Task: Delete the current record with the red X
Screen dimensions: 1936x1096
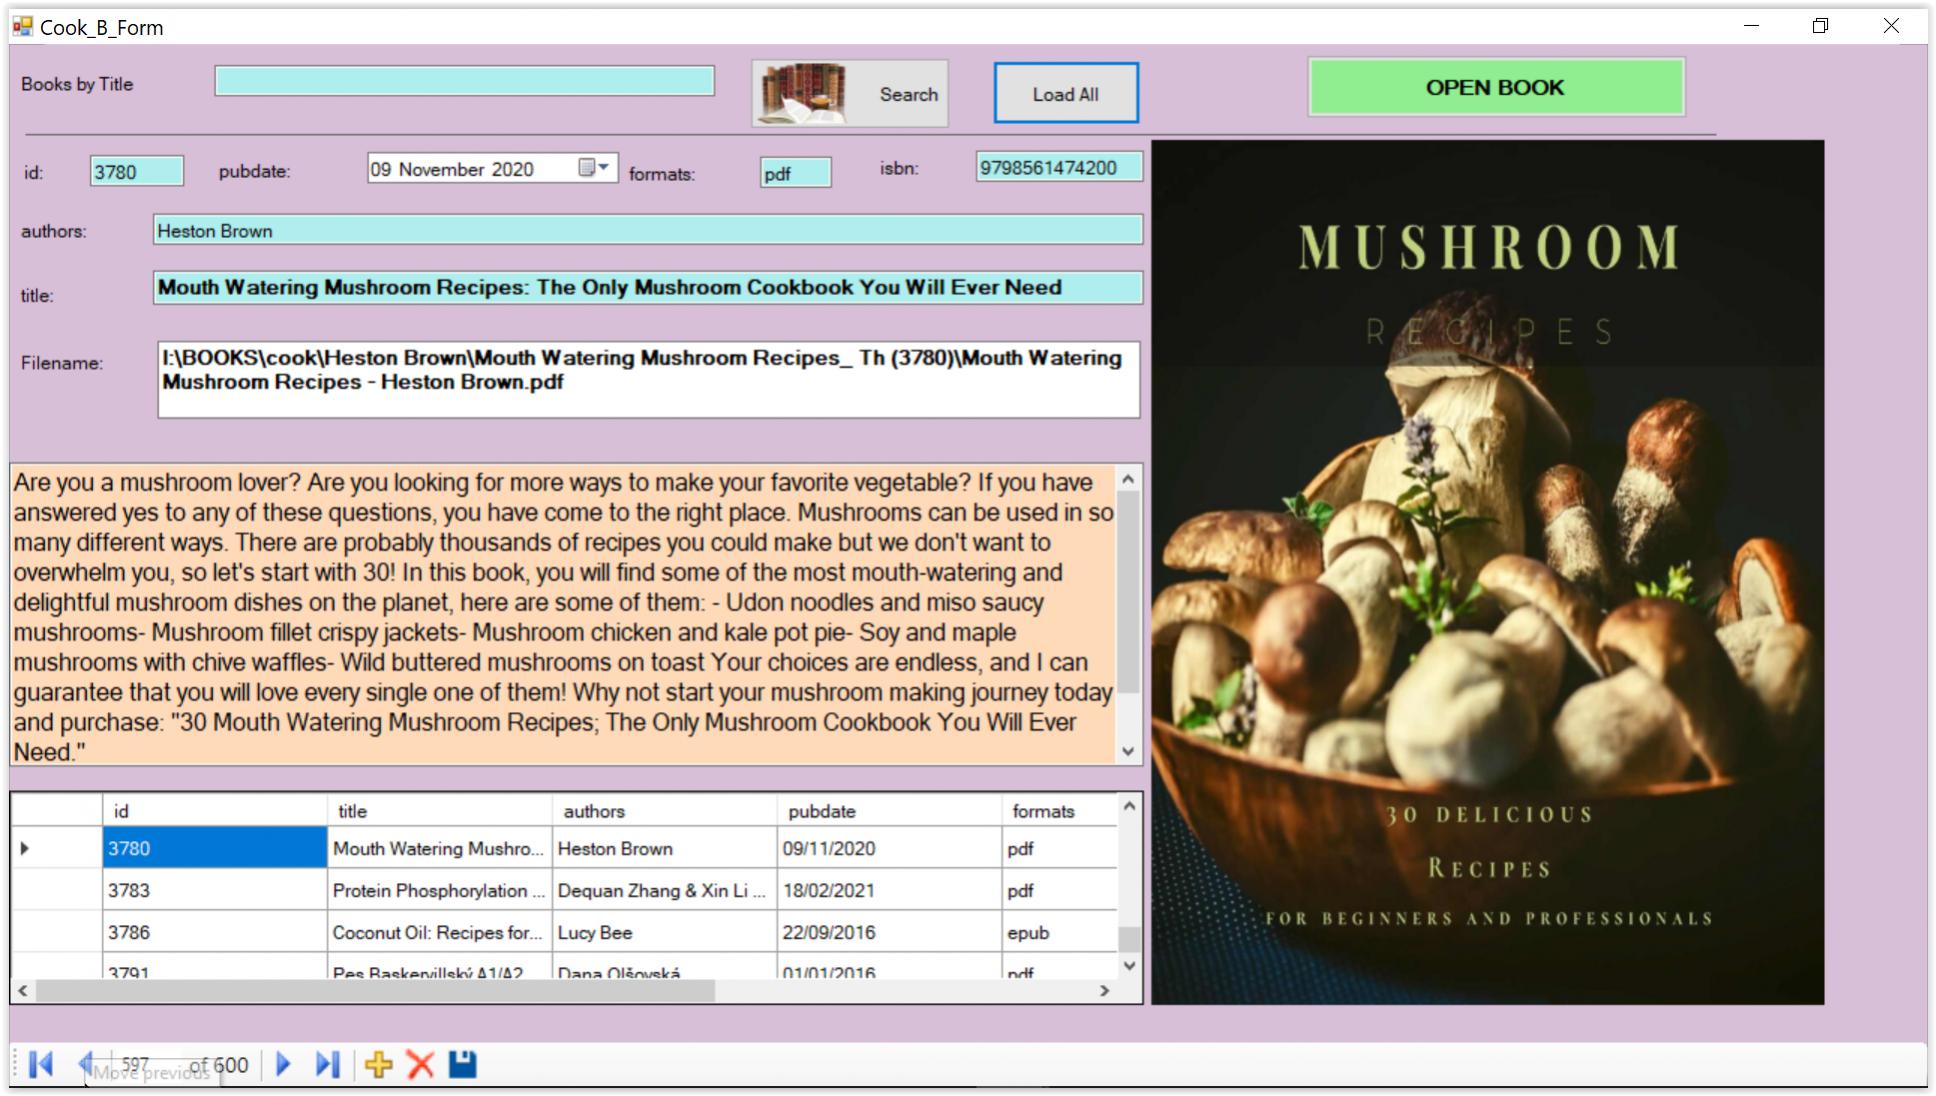Action: point(421,1064)
